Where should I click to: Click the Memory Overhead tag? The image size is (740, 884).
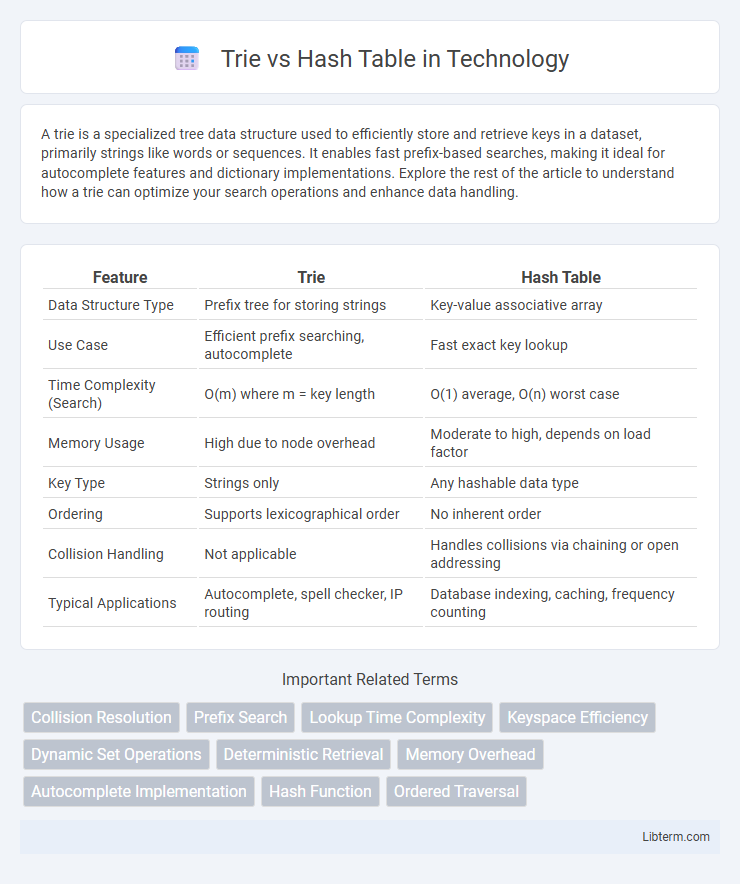pyautogui.click(x=470, y=754)
